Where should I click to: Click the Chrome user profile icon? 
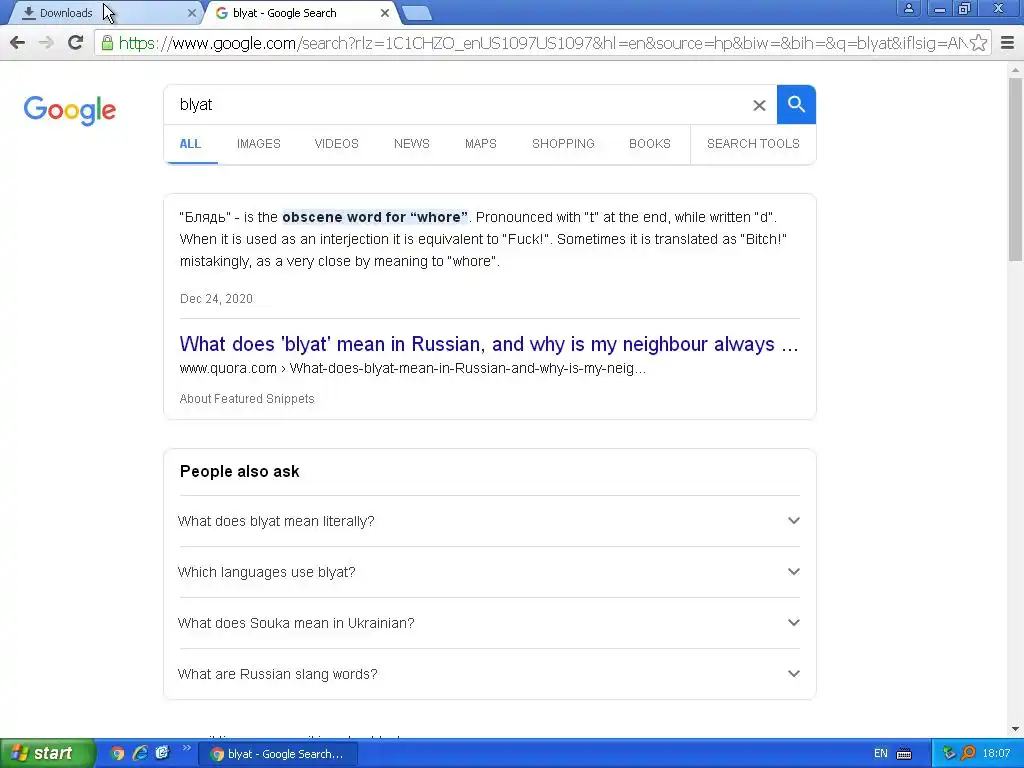click(x=908, y=8)
